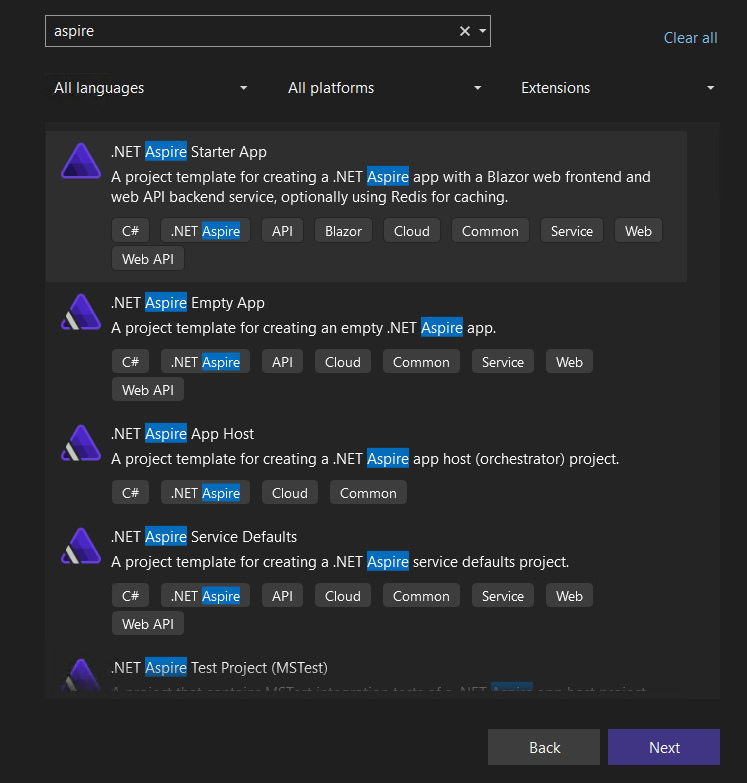Click the Back button
747x783 pixels.
point(544,747)
